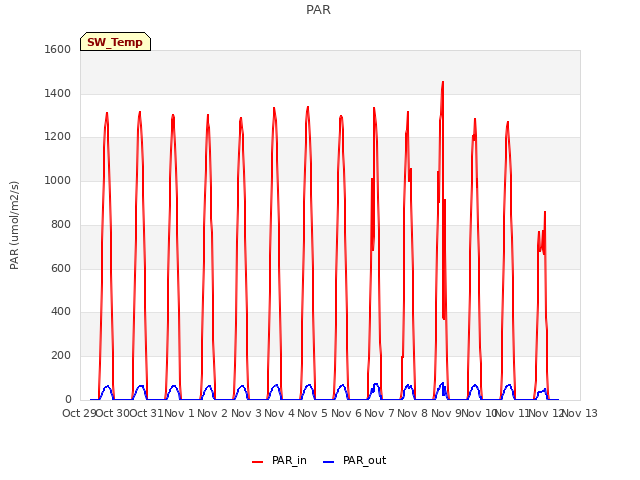Click the Nov 11 x-axis label
Screen dimensions: 640x480
512,413
